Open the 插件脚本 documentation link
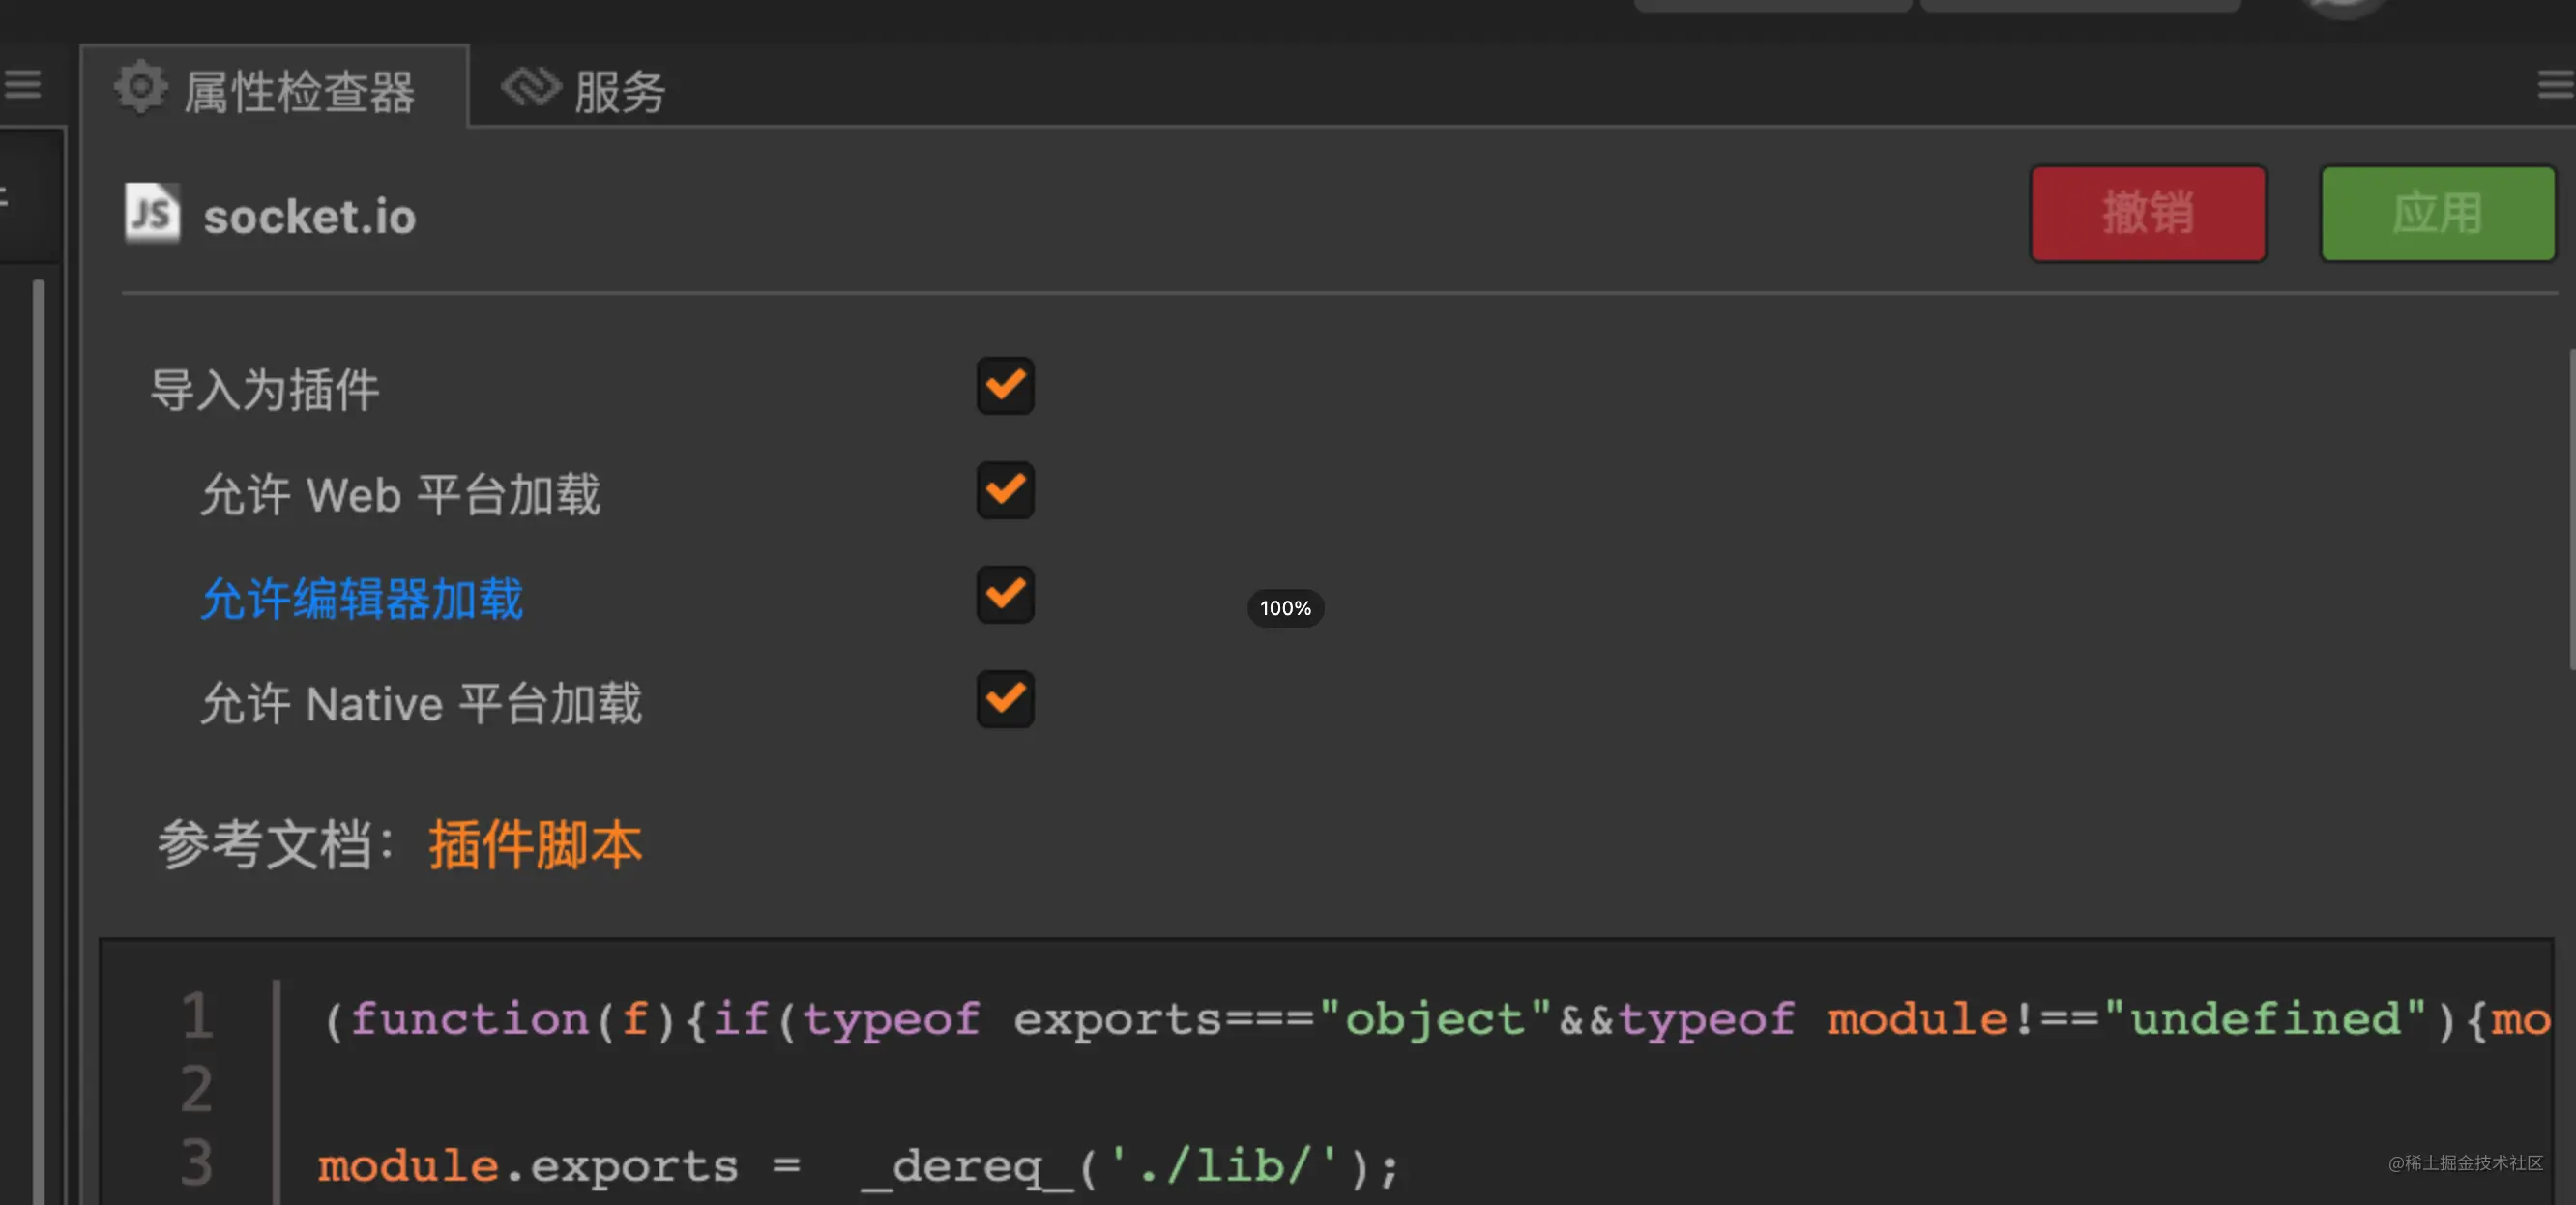2576x1205 pixels. click(x=535, y=844)
